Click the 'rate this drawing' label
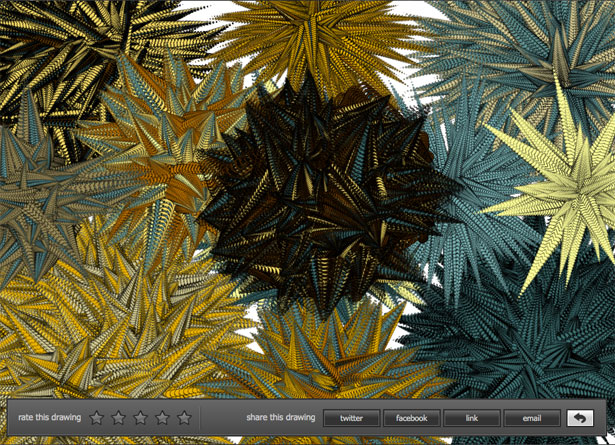This screenshot has height=445, width=615. coord(49,418)
